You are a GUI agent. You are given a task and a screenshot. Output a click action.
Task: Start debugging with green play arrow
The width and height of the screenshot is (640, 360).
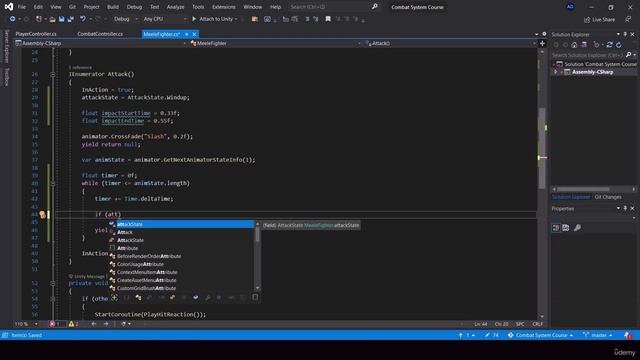click(x=194, y=19)
